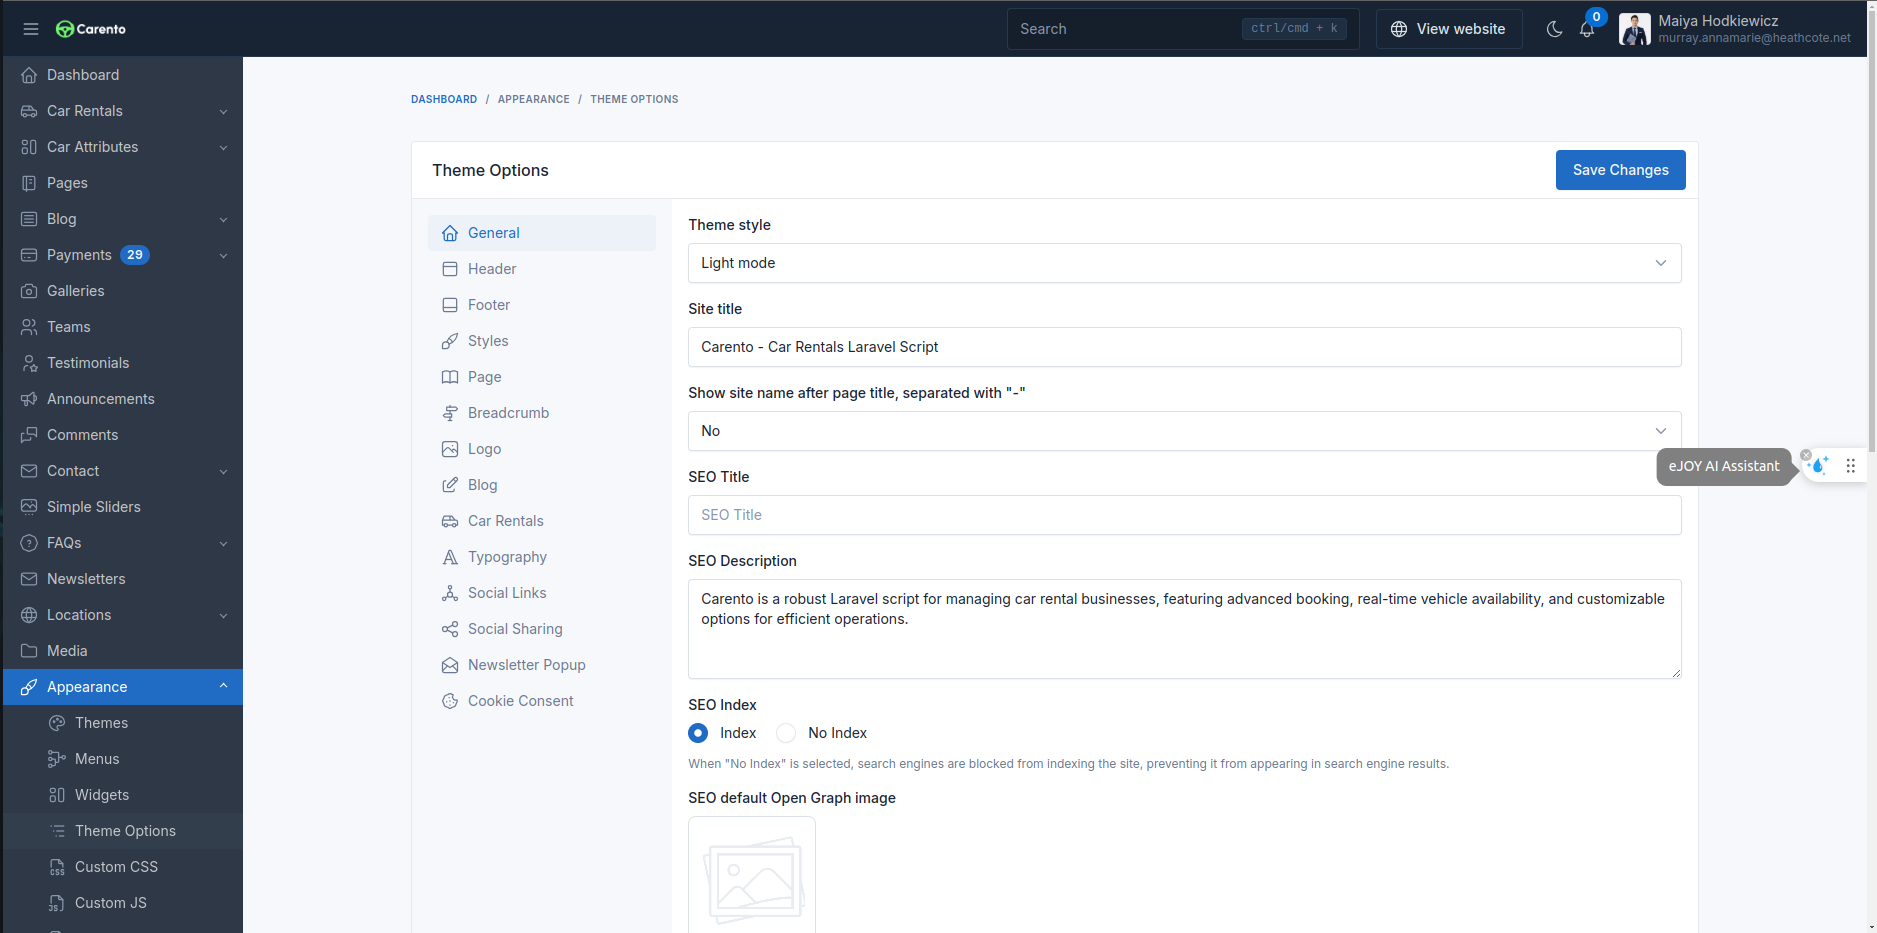
Task: Open the Newsletter Popup tab
Action: [542, 665]
